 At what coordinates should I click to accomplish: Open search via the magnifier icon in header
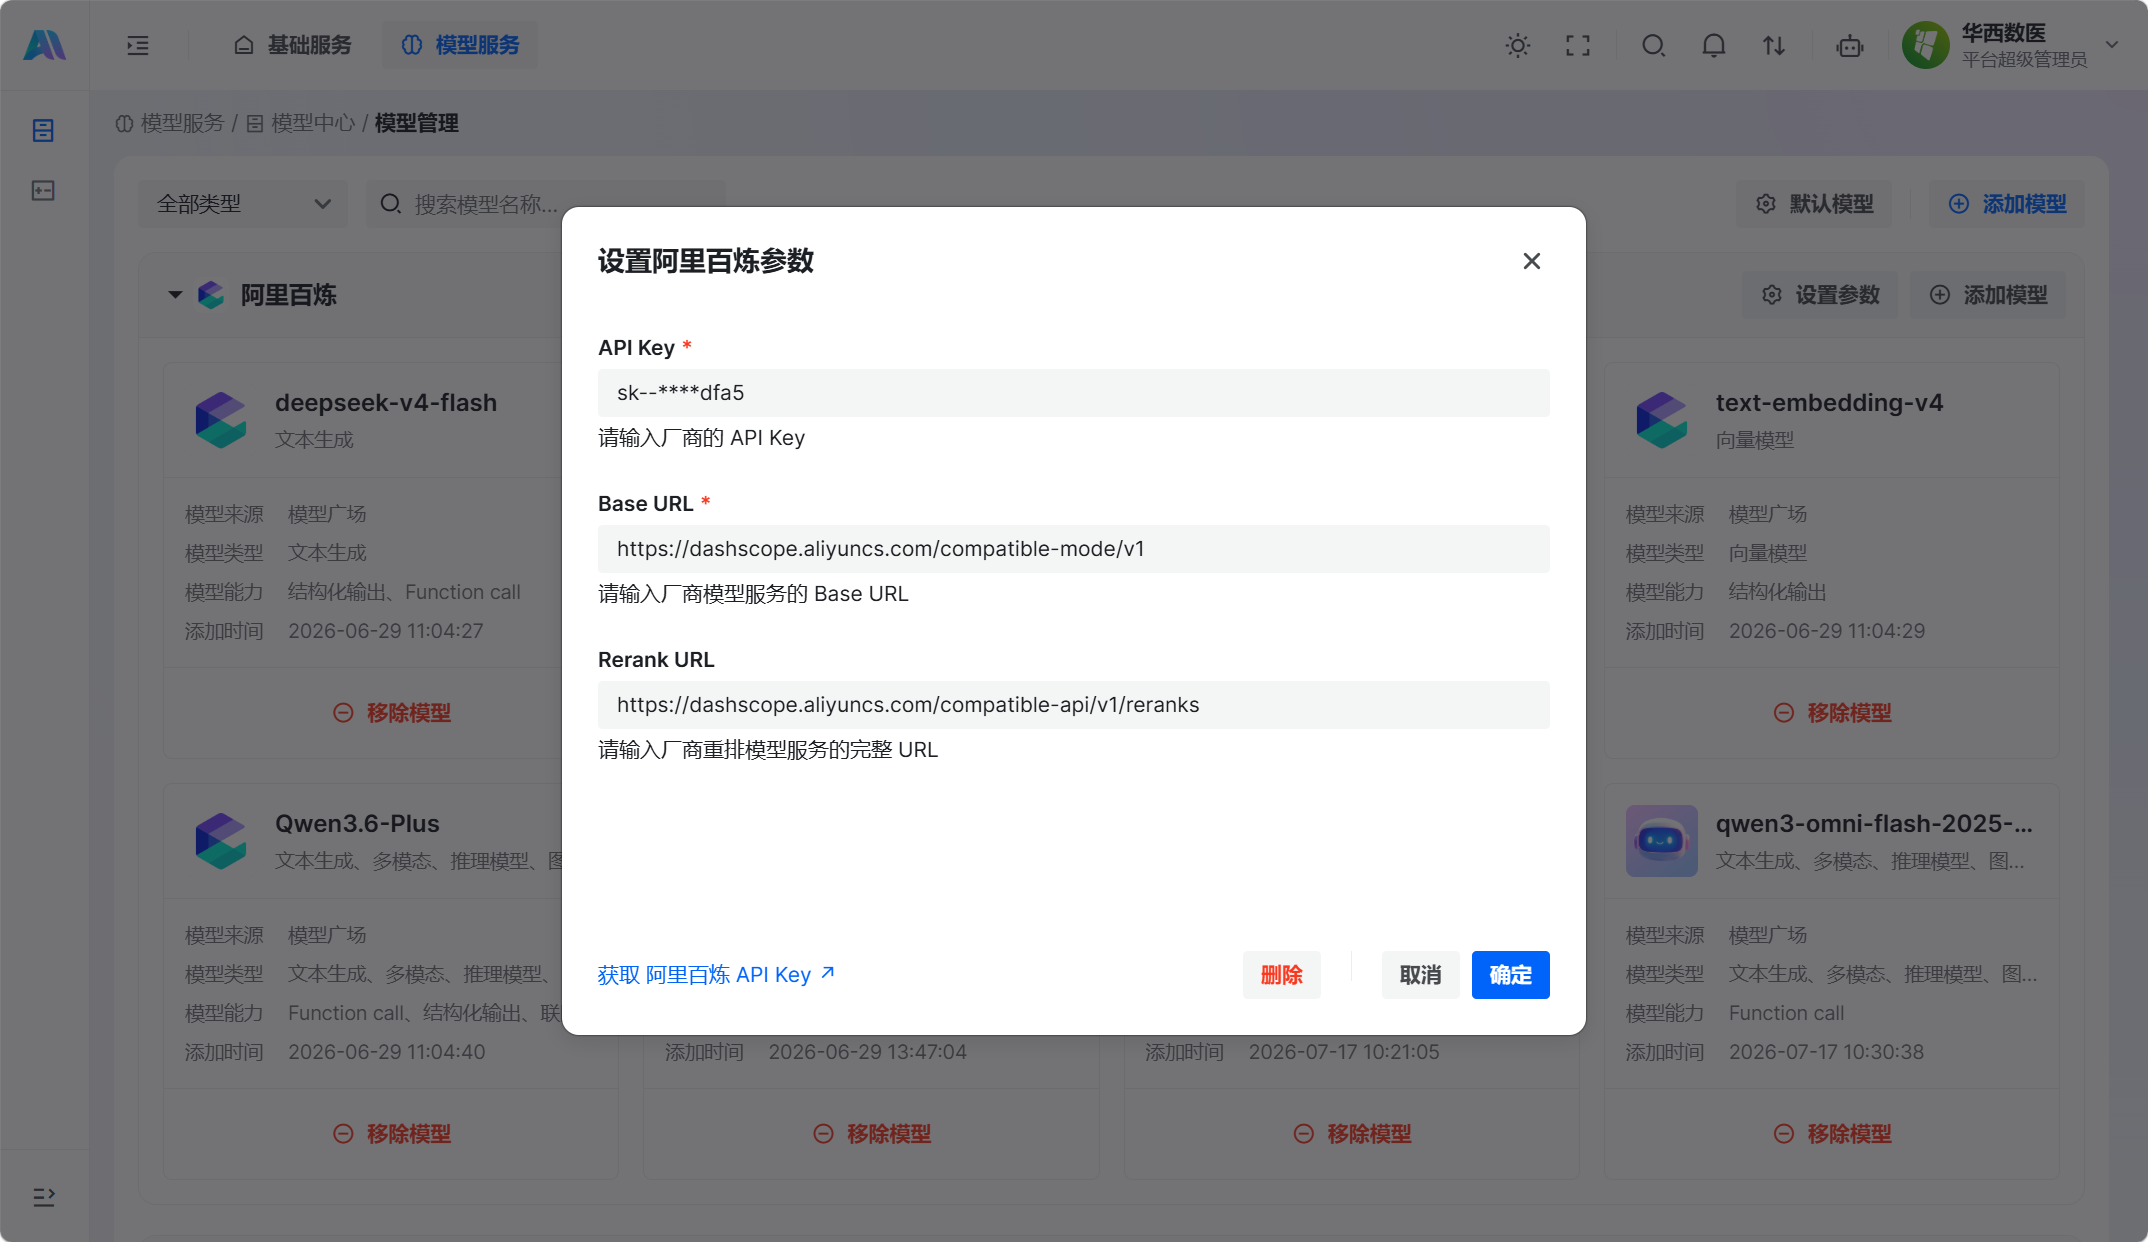[1653, 45]
